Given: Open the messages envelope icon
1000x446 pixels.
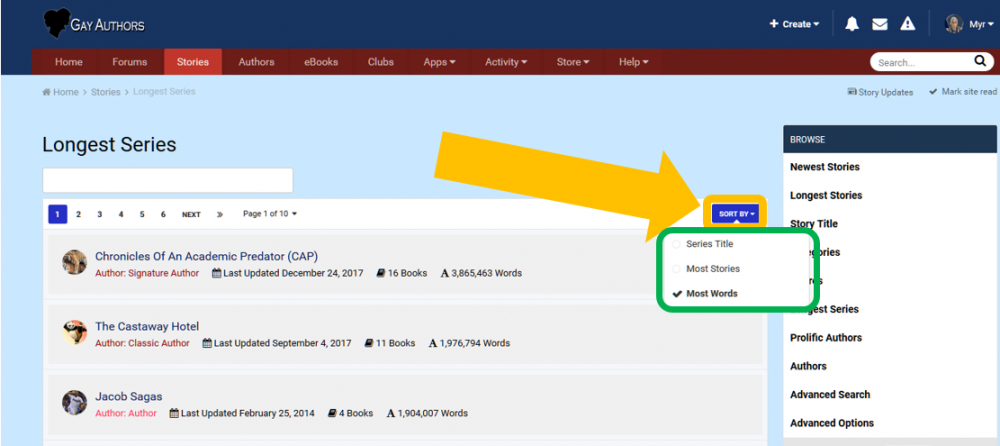Looking at the screenshot, I should coord(879,24).
